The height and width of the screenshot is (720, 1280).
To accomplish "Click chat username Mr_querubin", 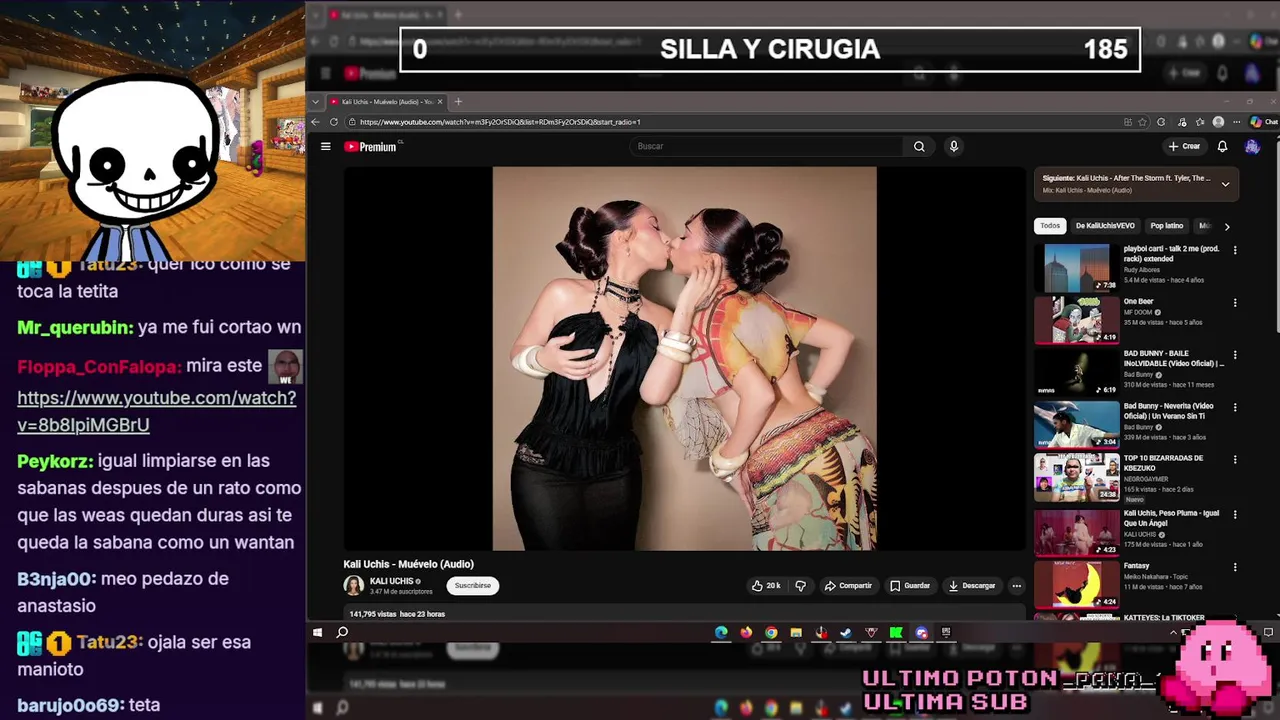I will point(74,328).
